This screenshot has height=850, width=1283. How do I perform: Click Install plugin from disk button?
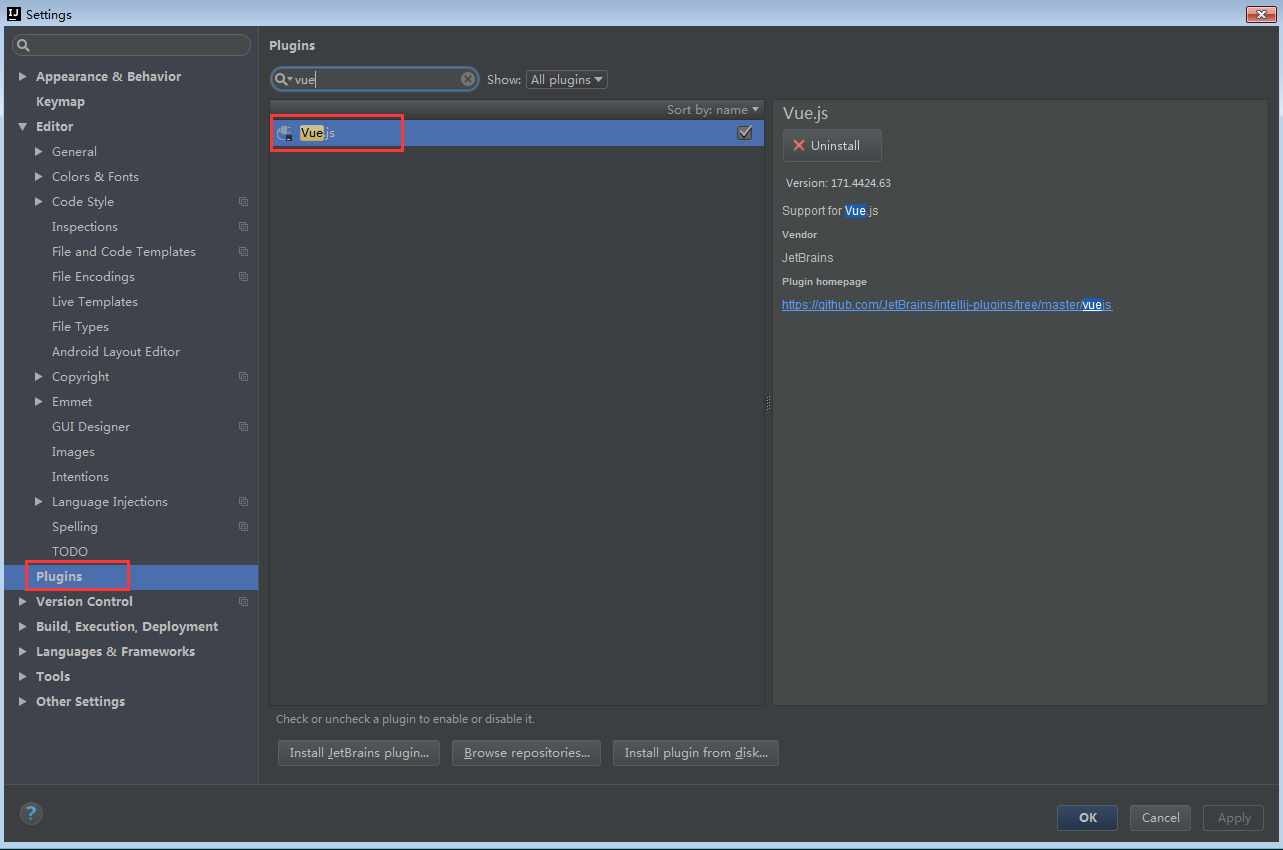(696, 753)
